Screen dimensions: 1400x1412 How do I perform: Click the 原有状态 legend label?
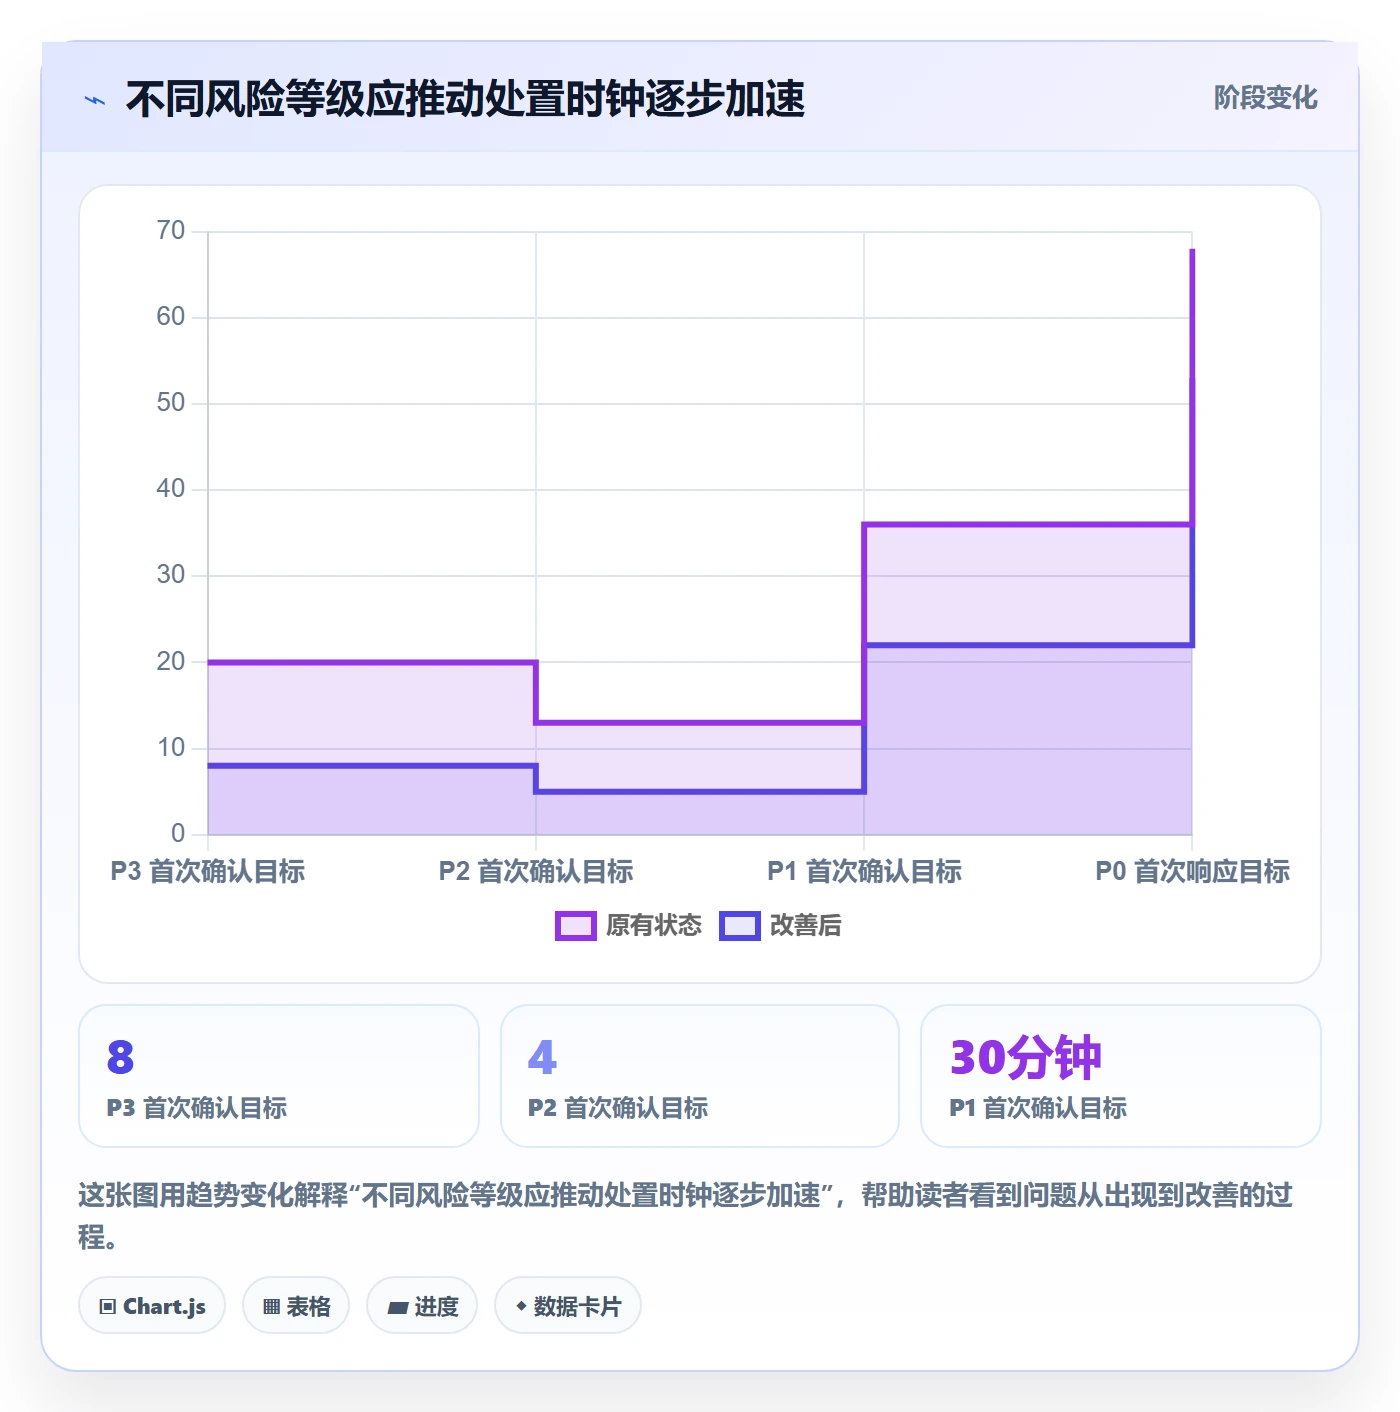tap(654, 926)
